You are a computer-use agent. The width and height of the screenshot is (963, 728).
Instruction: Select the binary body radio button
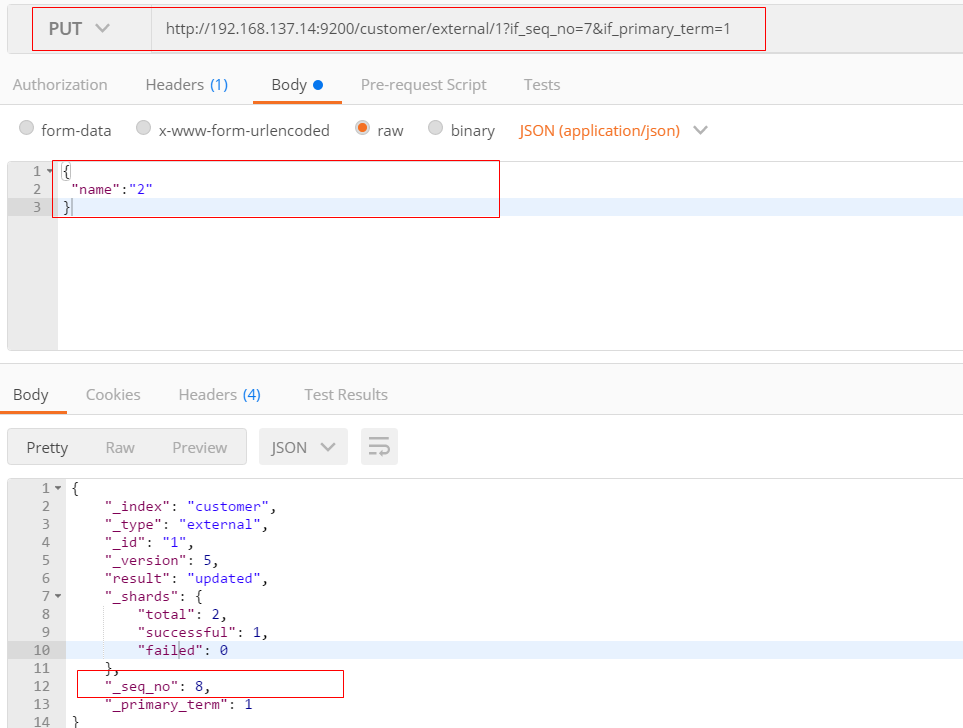click(436, 129)
